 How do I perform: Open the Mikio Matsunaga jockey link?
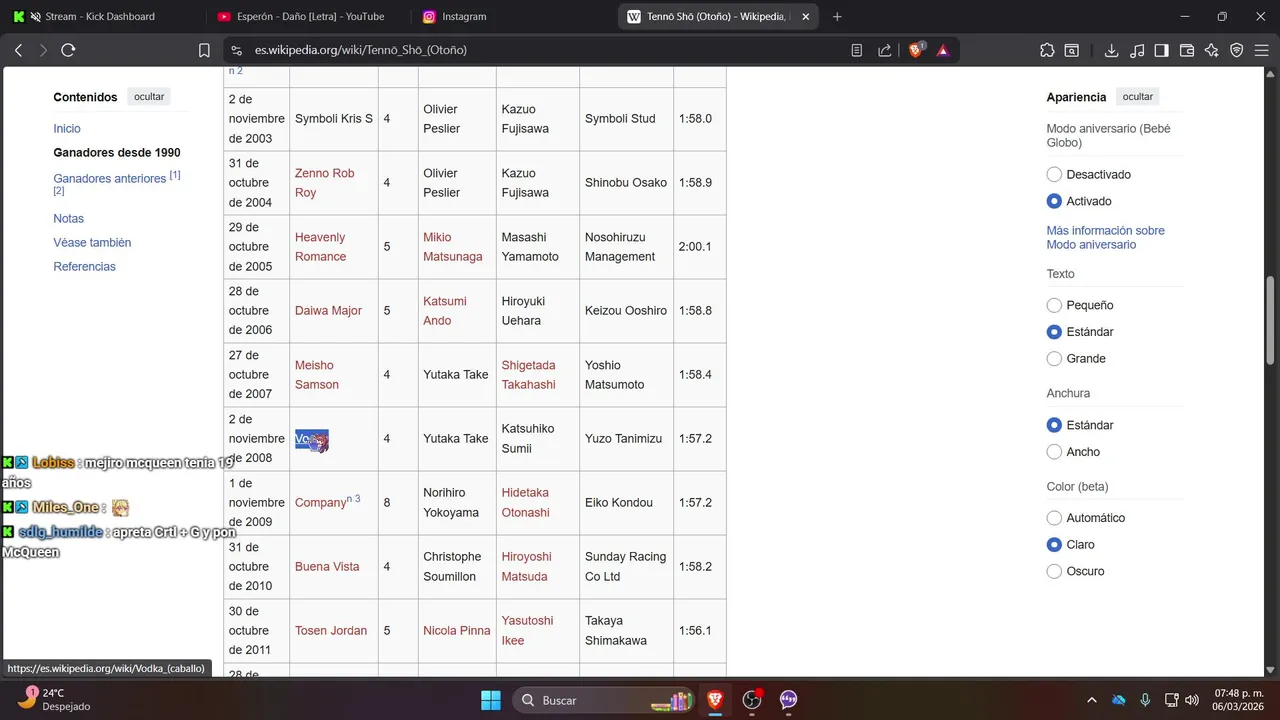[452, 247]
